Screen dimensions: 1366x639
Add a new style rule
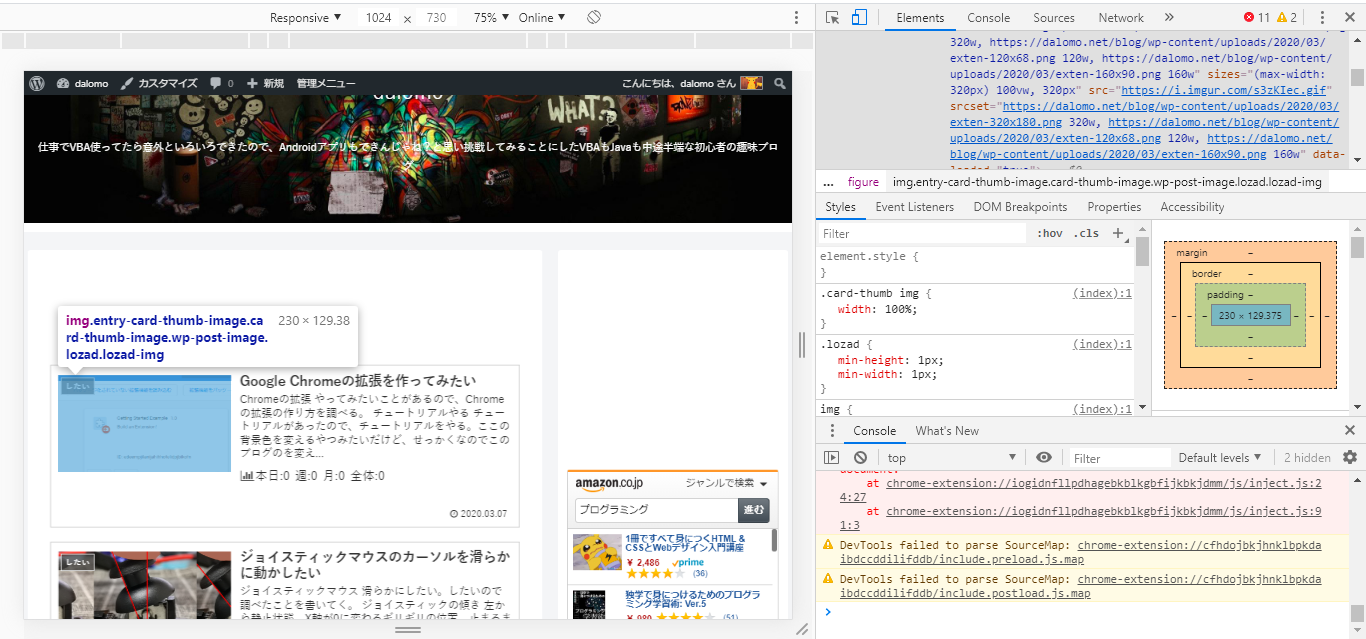tap(1118, 234)
